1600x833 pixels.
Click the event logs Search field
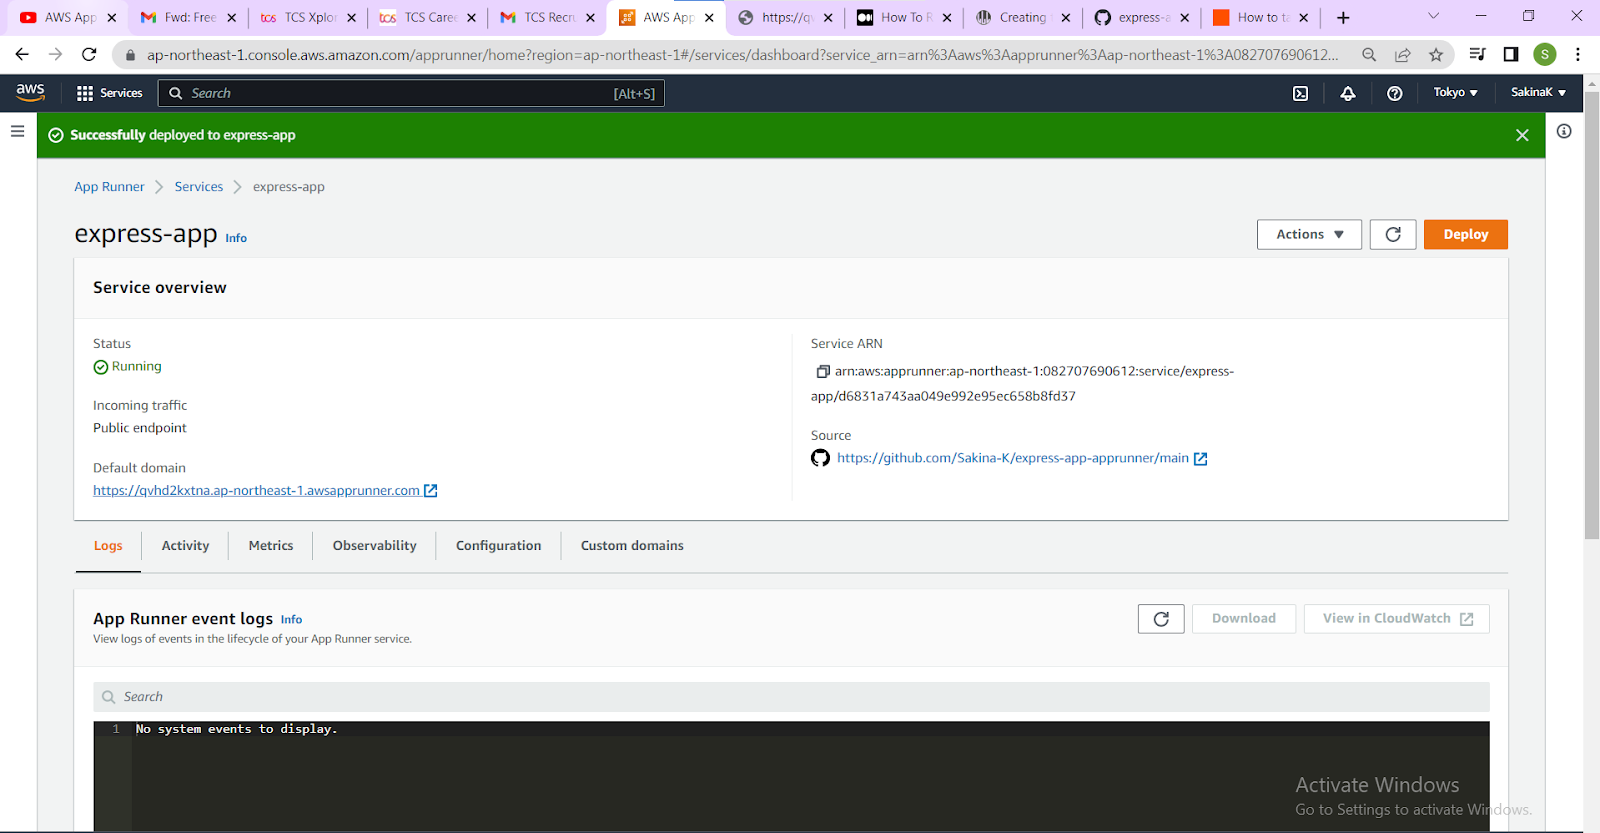pyautogui.click(x=791, y=697)
